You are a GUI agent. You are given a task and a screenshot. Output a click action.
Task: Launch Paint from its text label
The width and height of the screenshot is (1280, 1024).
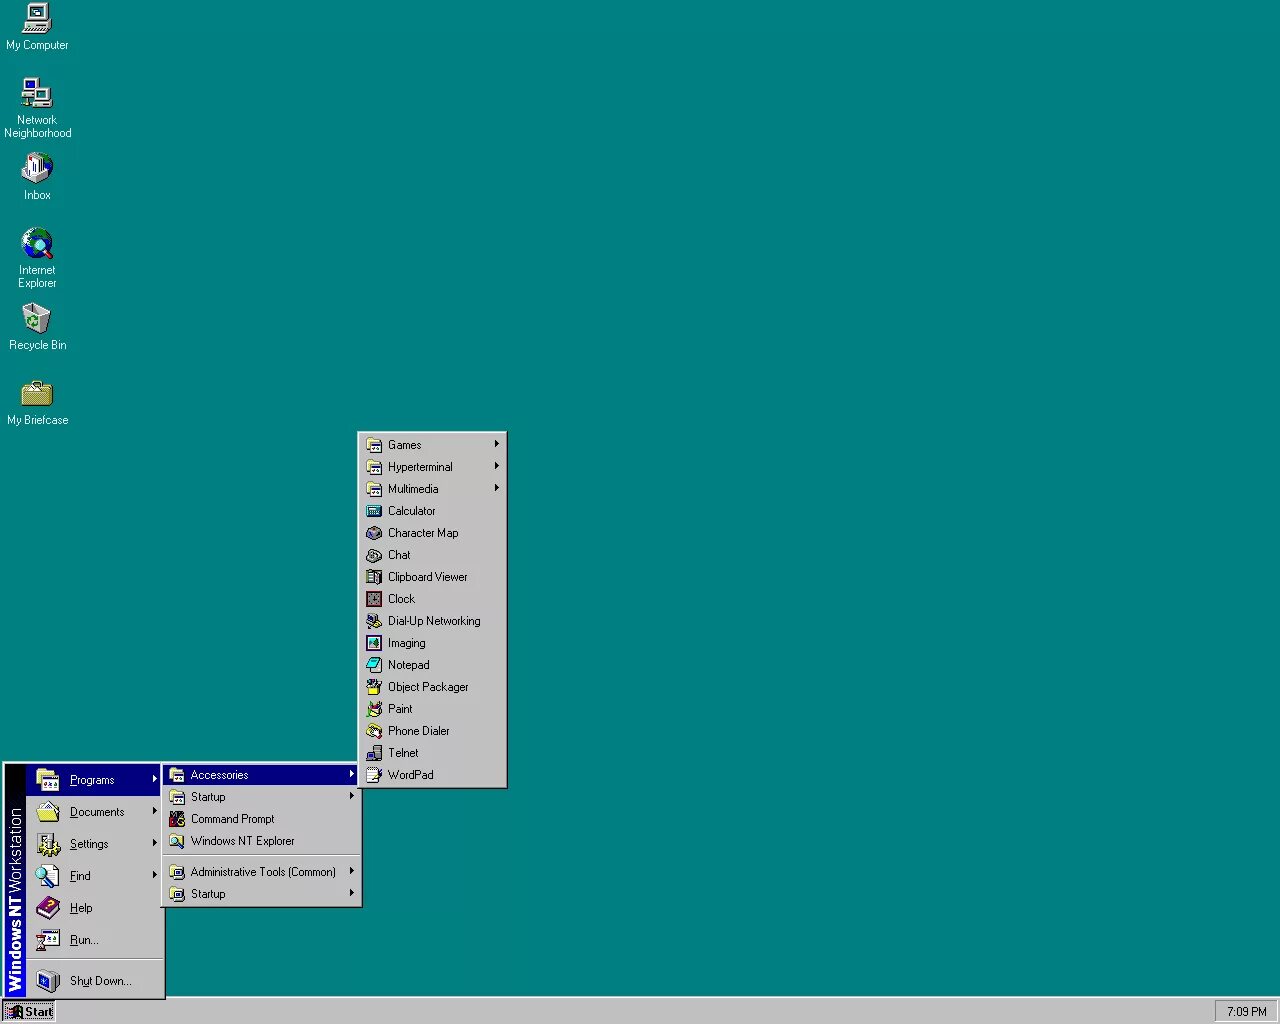point(400,709)
